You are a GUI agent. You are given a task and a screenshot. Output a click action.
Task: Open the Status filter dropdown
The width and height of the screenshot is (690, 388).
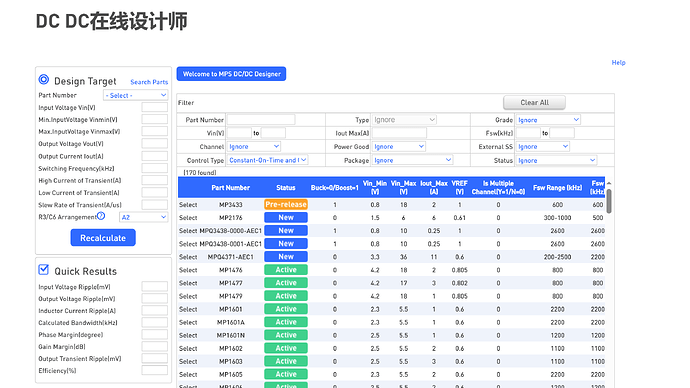point(557,160)
